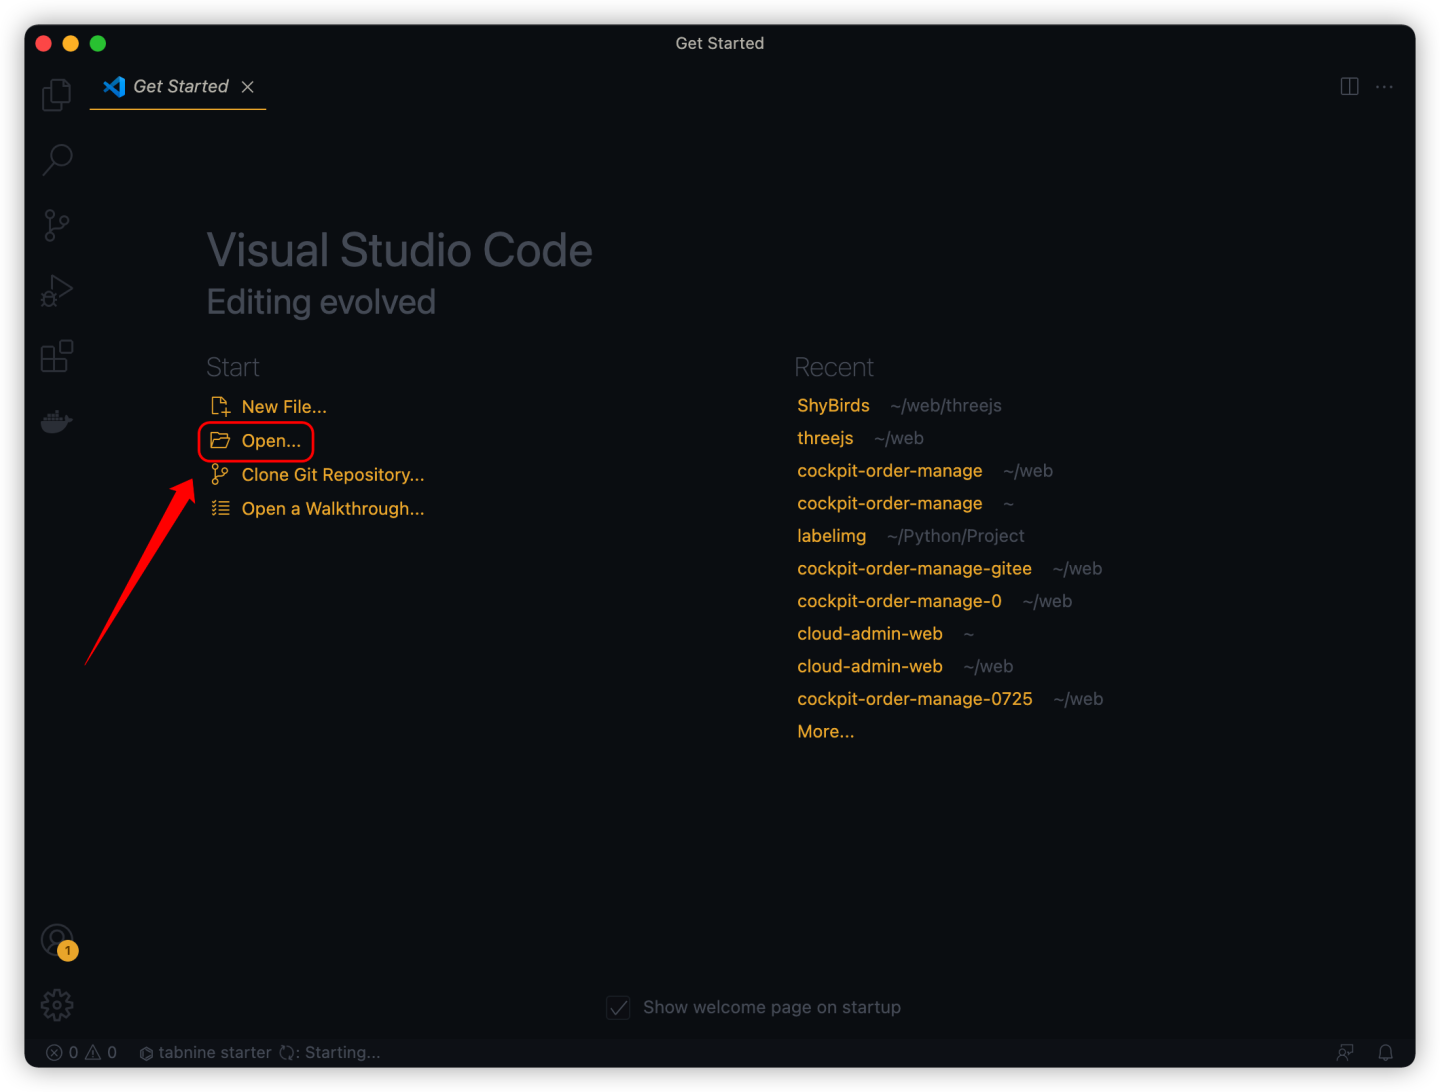
Task: Open the Search view in activity bar
Action: pos(57,160)
